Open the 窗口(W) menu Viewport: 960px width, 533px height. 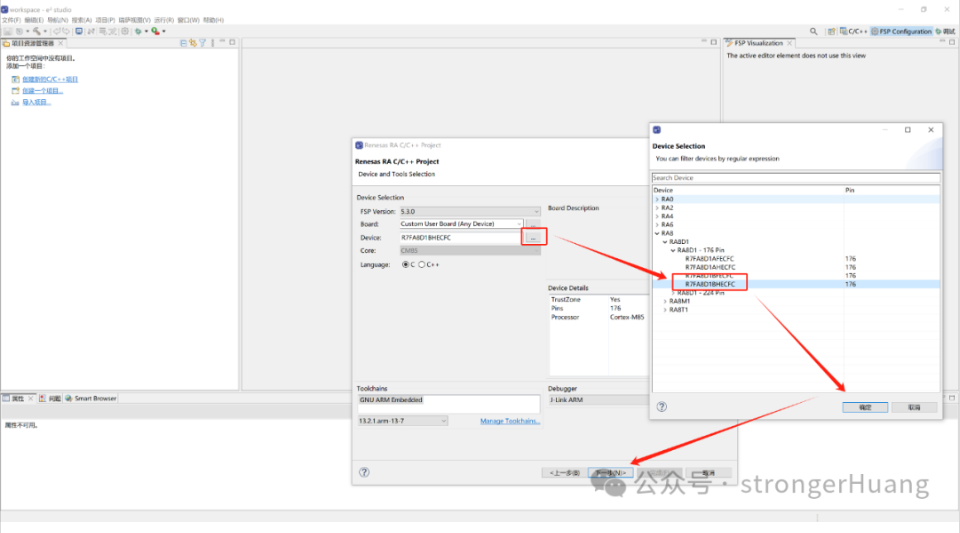click(188, 20)
